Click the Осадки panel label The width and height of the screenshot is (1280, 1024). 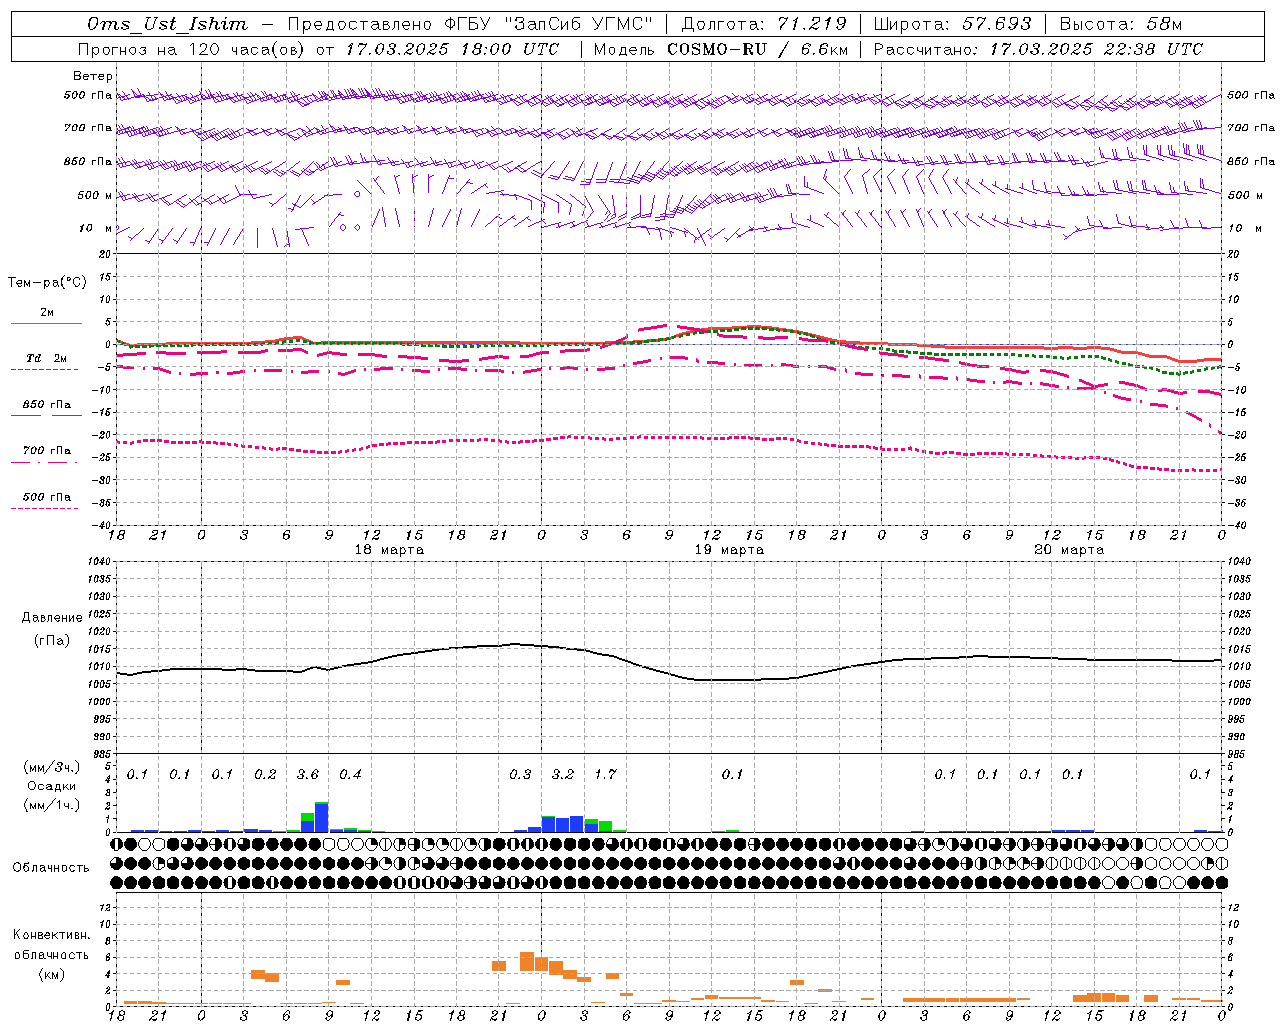[x=52, y=786]
